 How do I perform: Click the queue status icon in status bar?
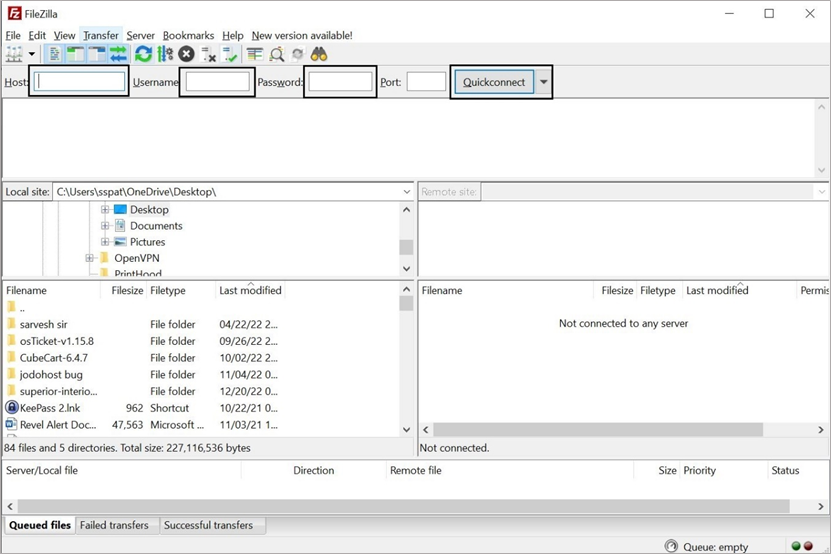pos(671,546)
